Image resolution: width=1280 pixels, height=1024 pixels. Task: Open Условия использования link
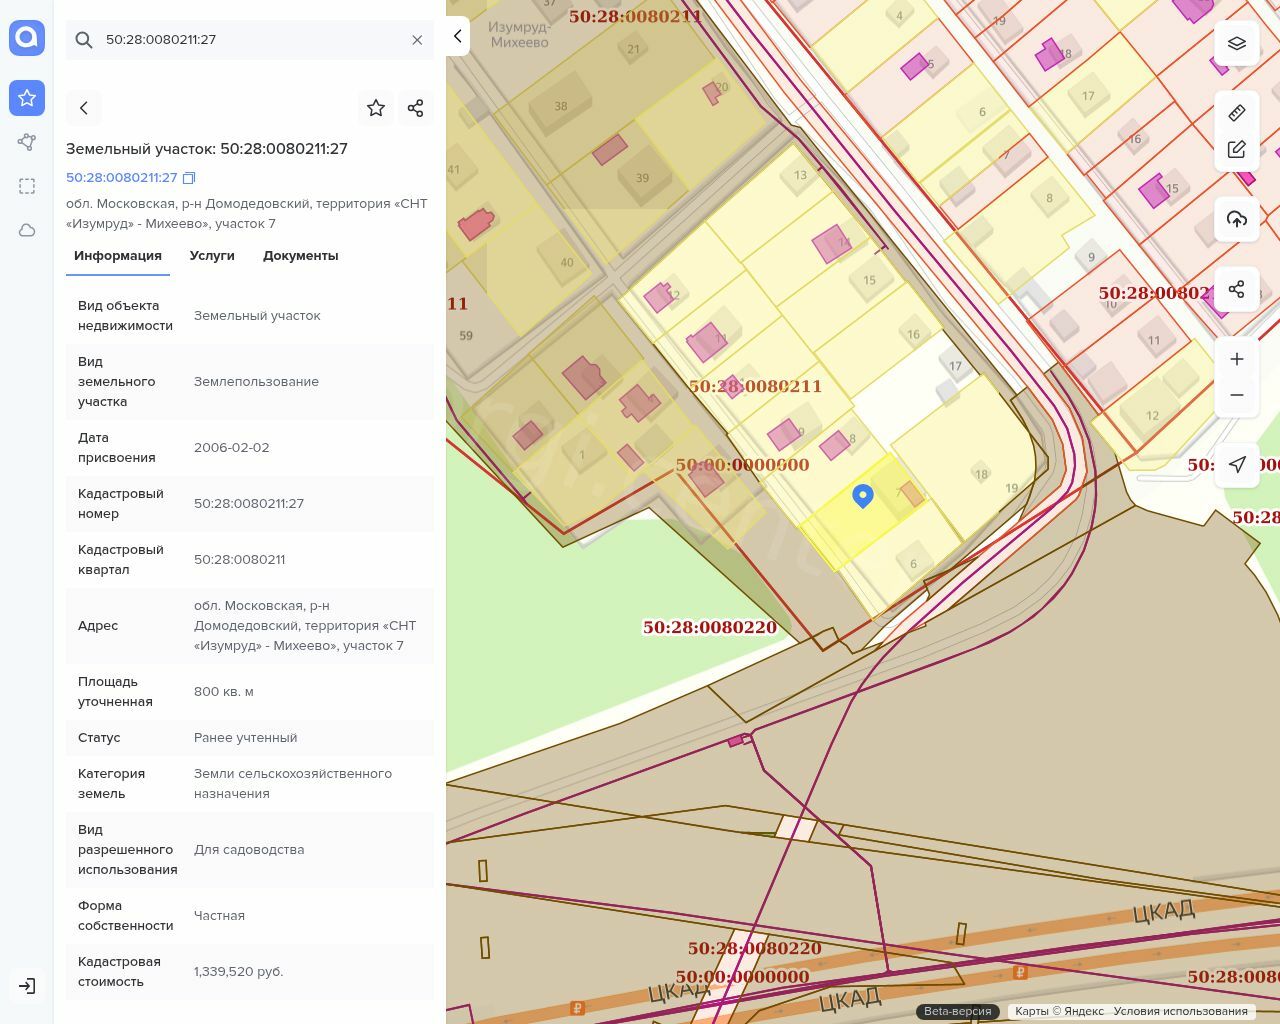[1180, 1011]
